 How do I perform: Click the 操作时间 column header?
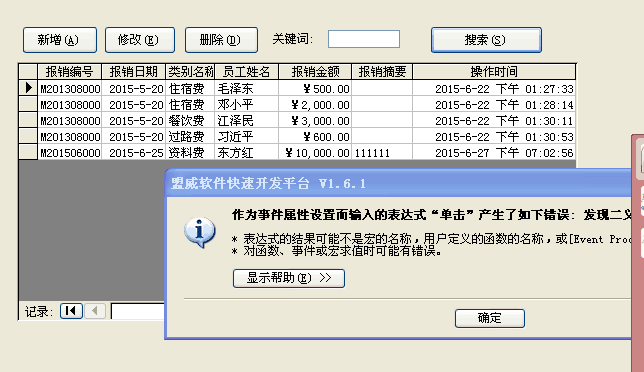[494, 71]
